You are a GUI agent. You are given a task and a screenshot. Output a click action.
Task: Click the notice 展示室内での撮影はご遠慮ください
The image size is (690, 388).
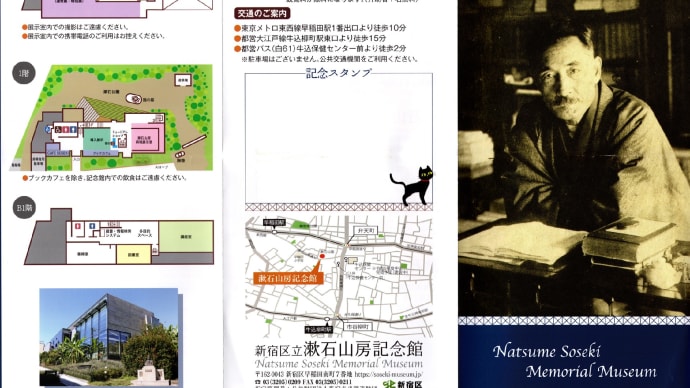pyautogui.click(x=76, y=27)
